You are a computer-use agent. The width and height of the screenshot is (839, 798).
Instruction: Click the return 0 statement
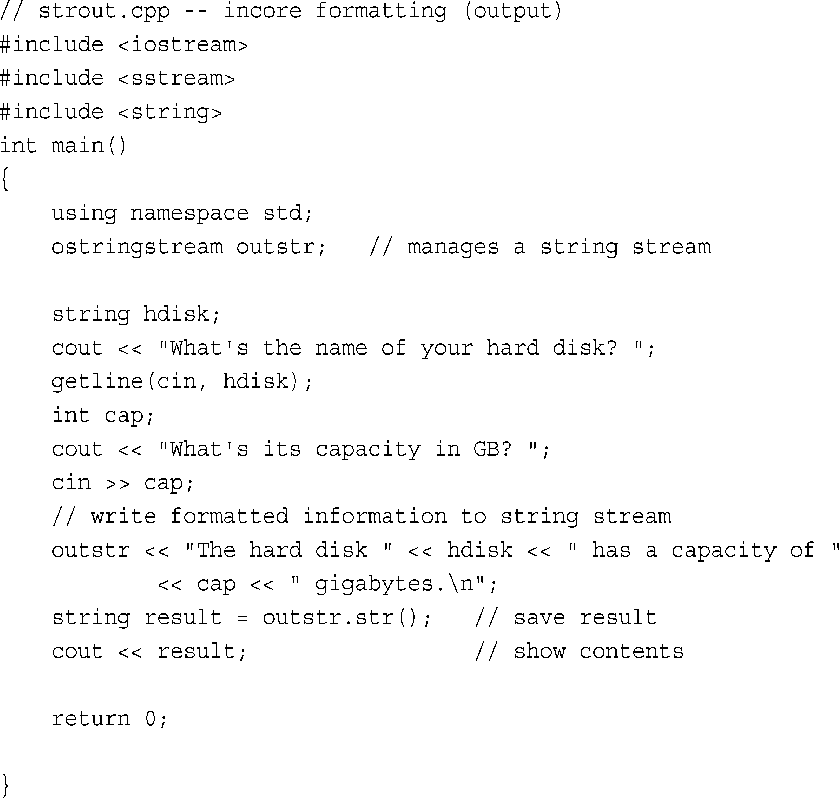pos(110,719)
